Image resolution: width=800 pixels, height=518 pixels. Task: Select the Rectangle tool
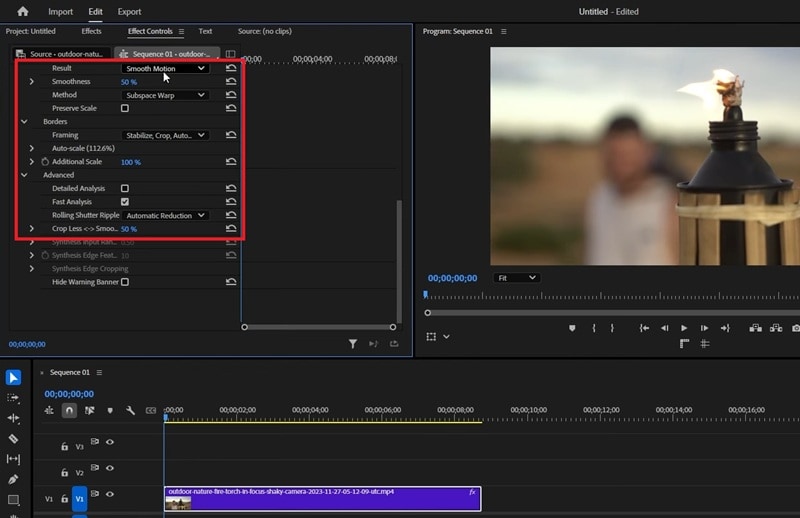tap(13, 500)
